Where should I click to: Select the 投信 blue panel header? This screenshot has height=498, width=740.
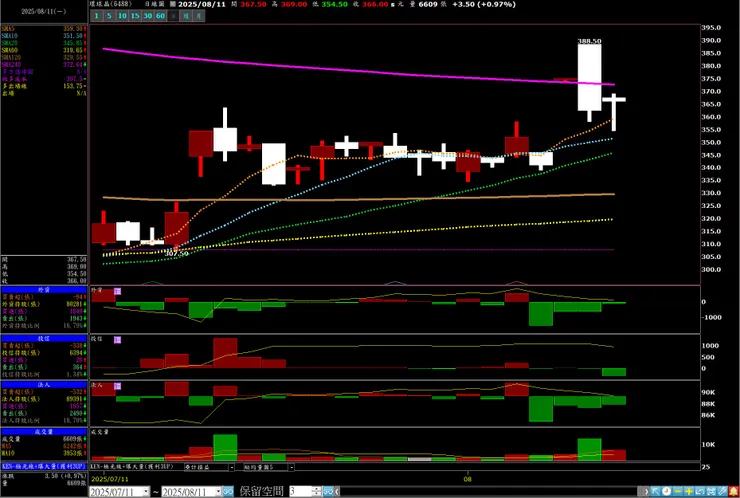pyautogui.click(x=44, y=338)
